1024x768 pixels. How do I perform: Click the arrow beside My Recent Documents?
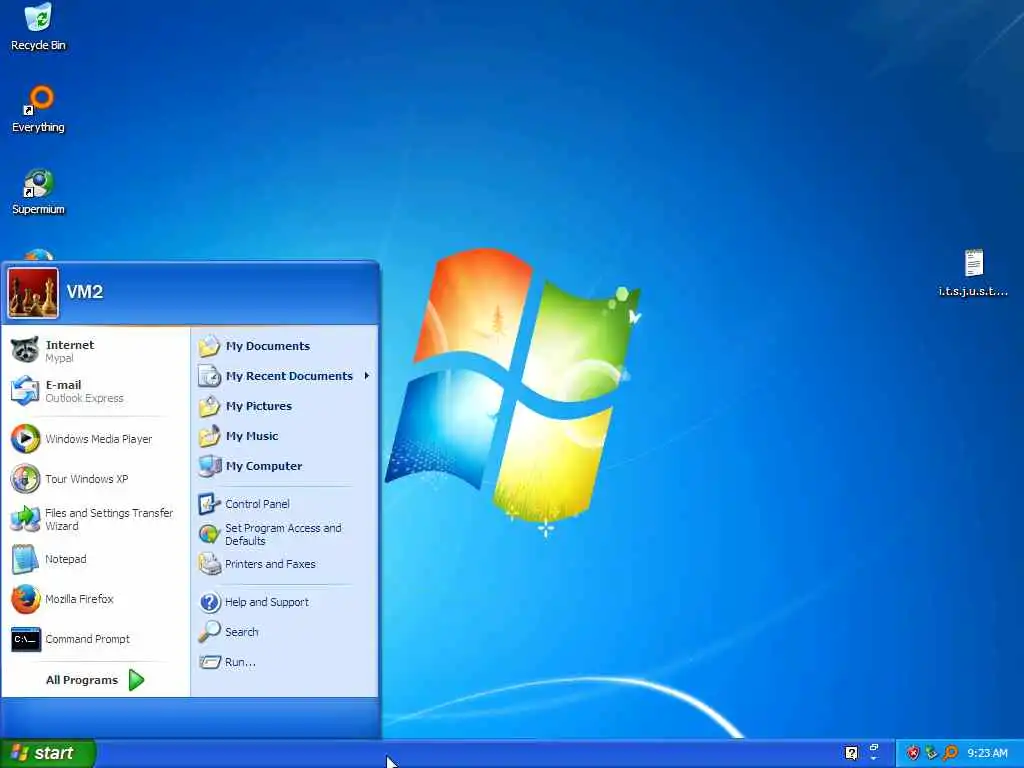367,376
